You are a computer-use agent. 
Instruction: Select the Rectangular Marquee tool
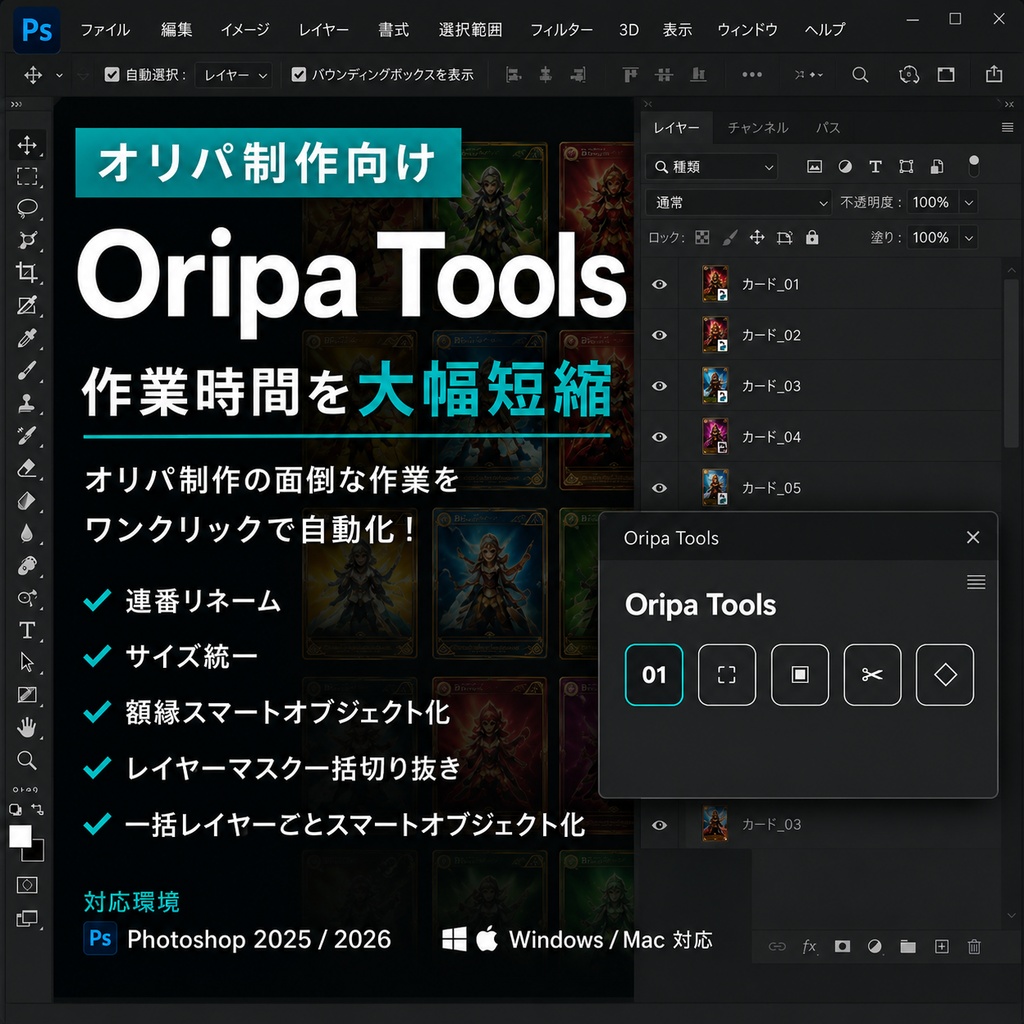(x=27, y=176)
